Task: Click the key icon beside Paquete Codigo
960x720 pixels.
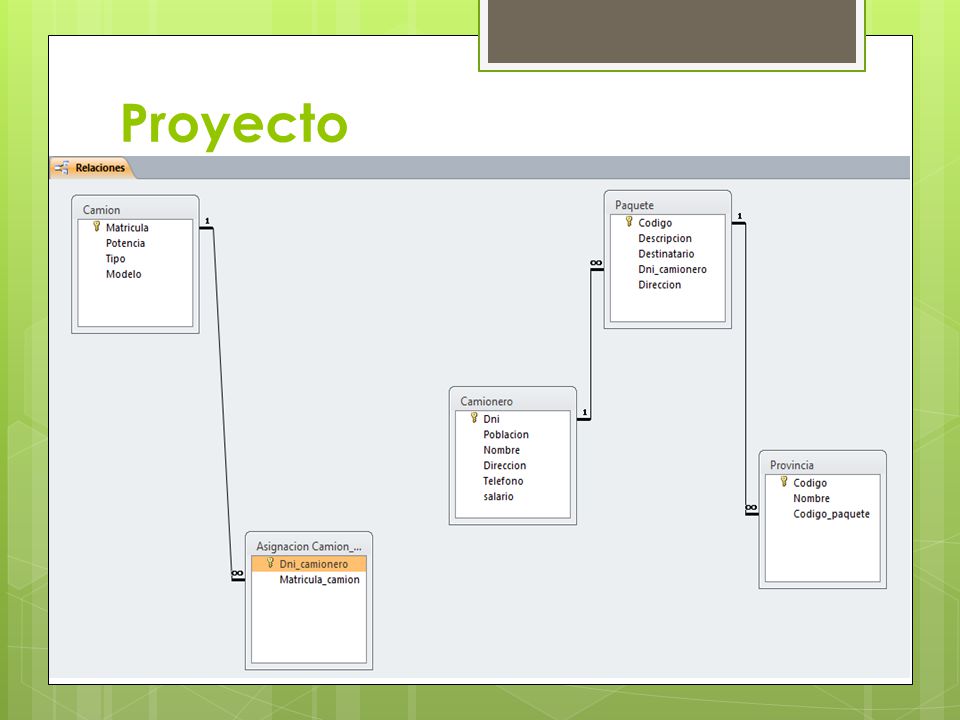Action: [629, 222]
